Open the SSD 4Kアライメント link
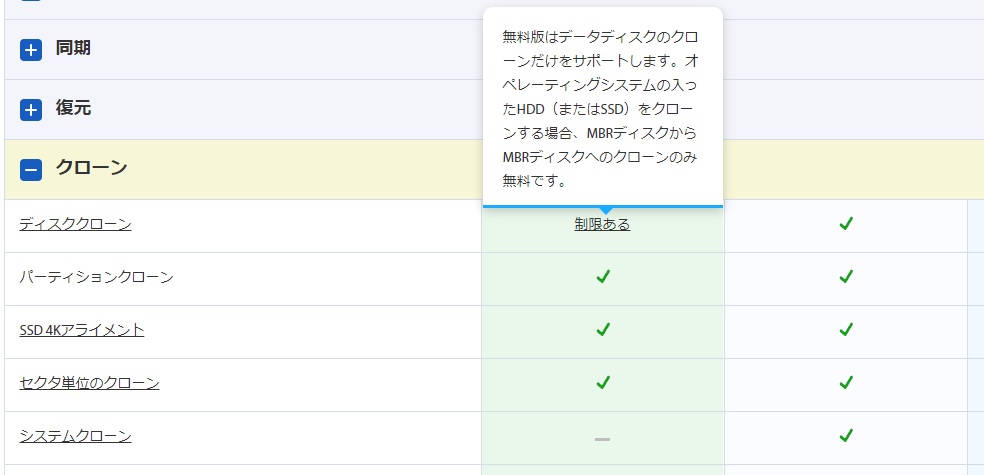 82,329
